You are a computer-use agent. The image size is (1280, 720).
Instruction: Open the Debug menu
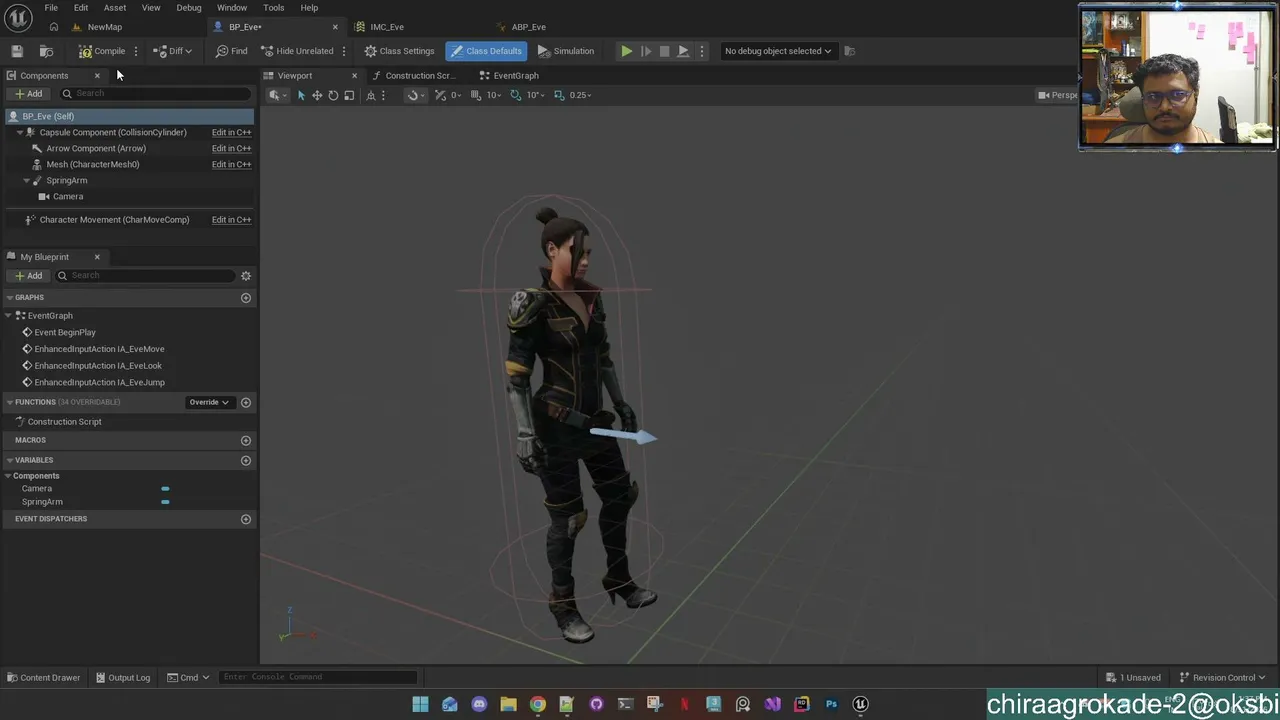tap(189, 8)
